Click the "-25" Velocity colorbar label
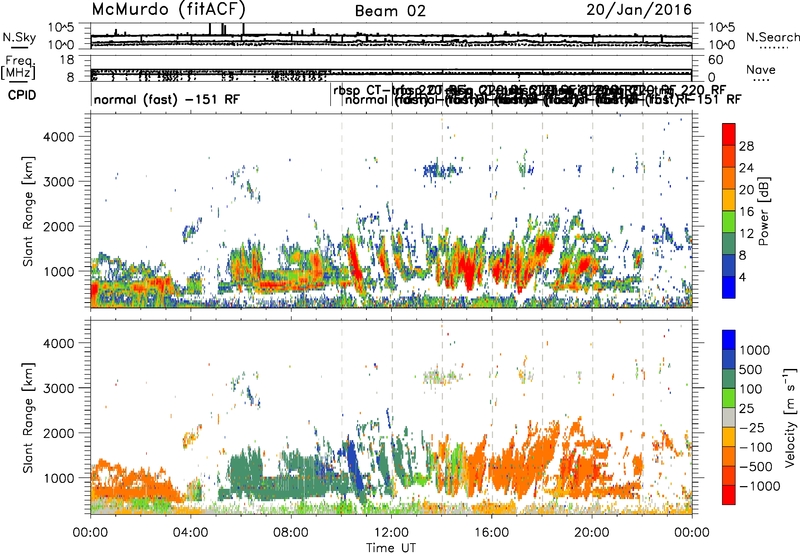The width and height of the screenshot is (800, 554). point(751,427)
